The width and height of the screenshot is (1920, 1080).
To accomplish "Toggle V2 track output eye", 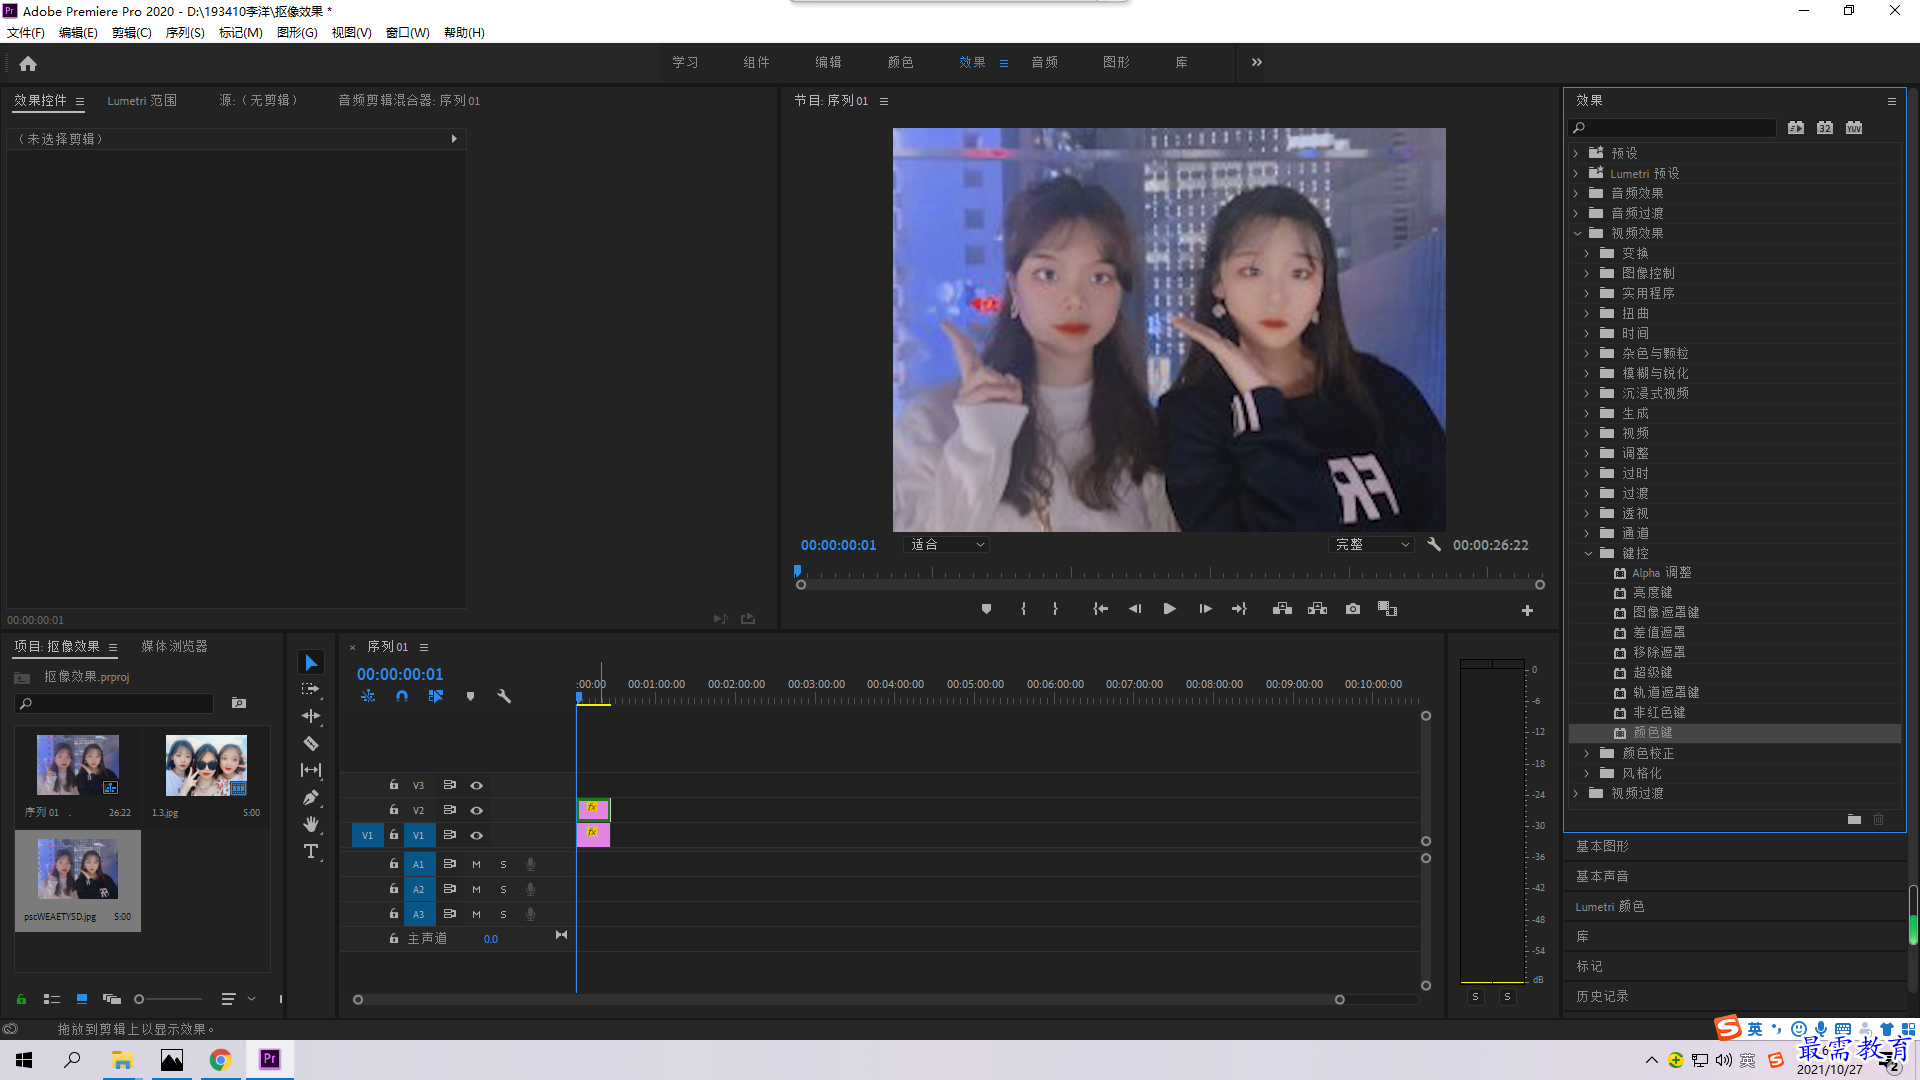I will 477,810.
